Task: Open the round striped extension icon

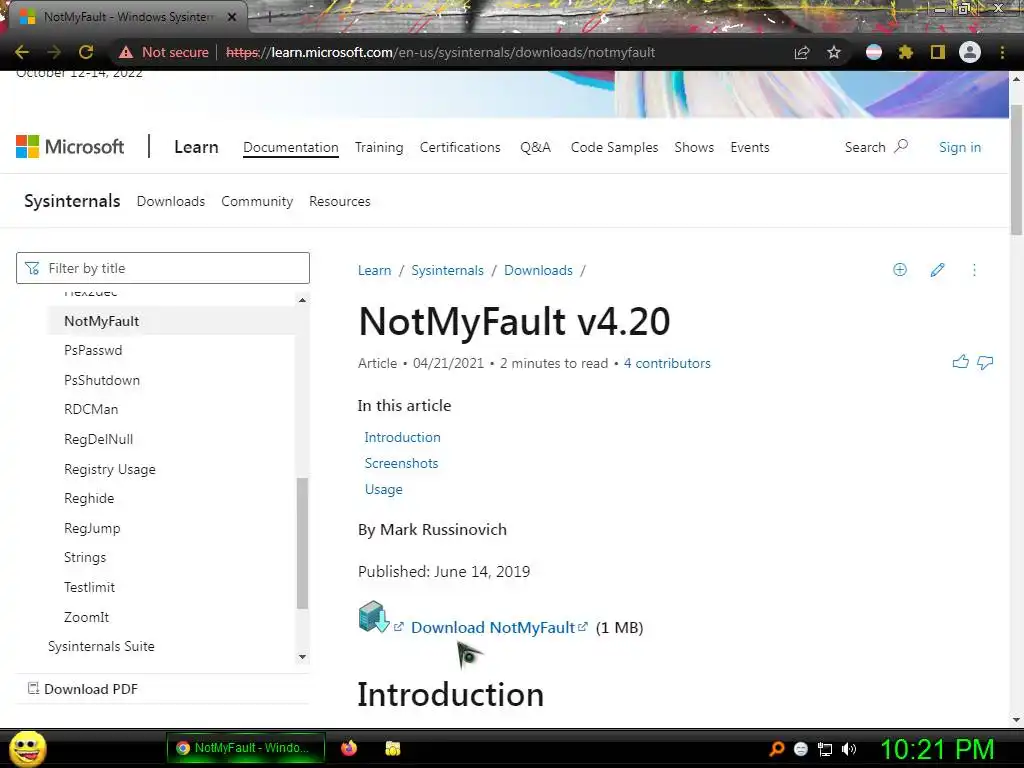Action: click(874, 52)
